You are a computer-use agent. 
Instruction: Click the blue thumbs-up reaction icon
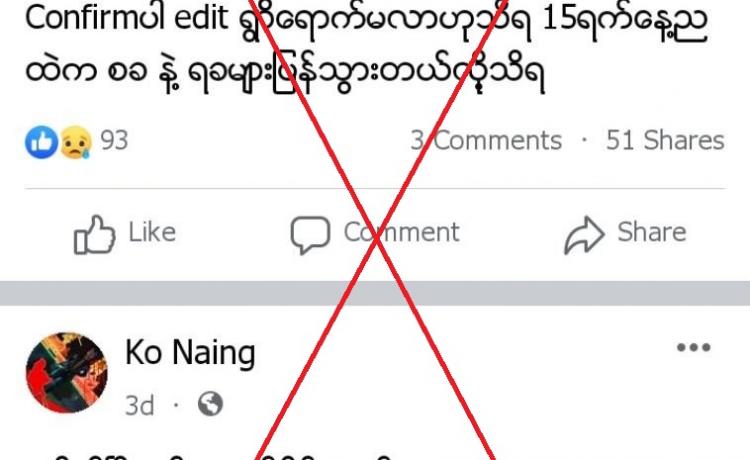tap(41, 142)
